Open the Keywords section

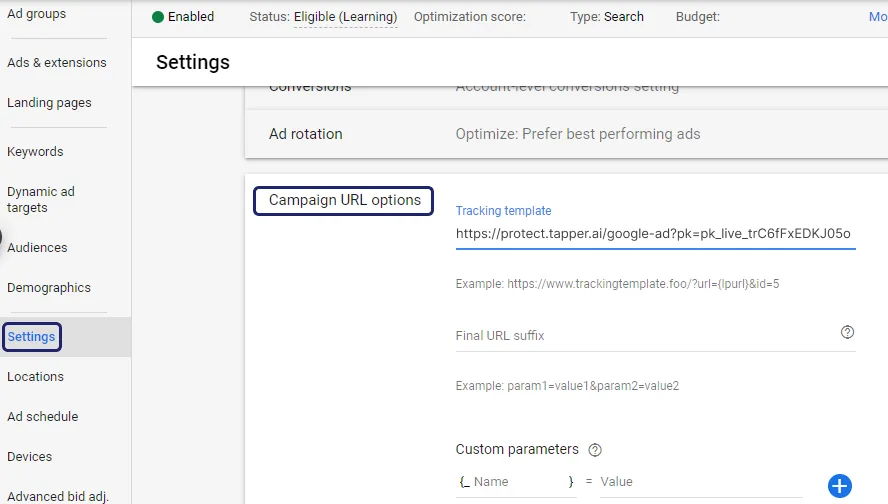[35, 151]
